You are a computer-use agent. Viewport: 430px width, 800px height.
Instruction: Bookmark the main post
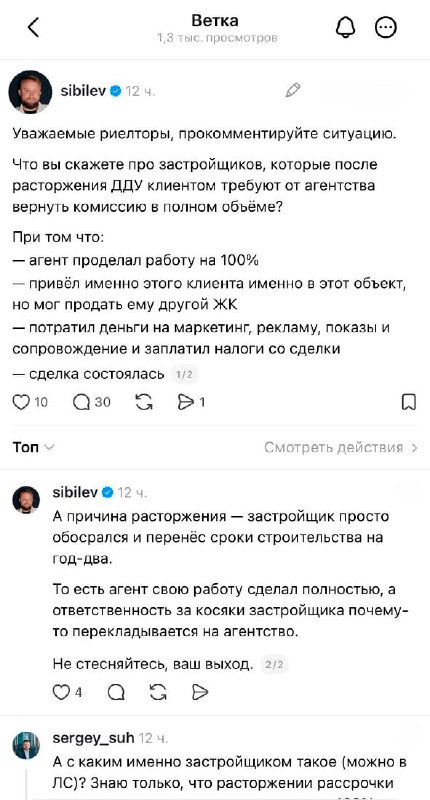pyautogui.click(x=409, y=403)
